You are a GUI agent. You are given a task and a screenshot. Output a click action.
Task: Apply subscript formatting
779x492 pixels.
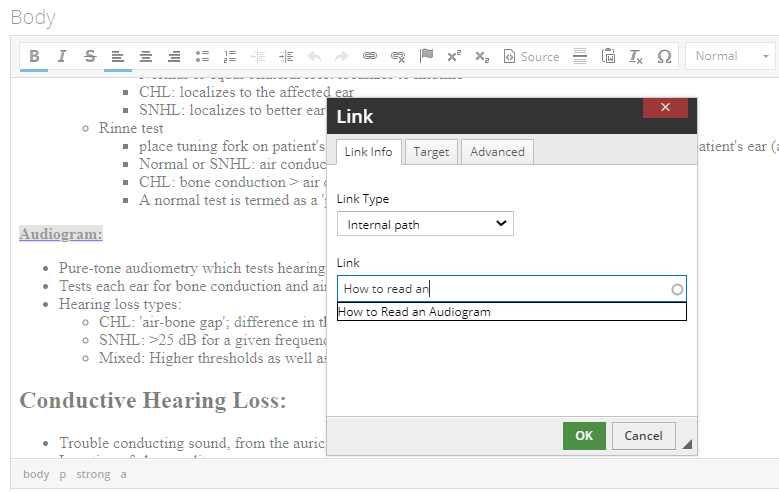[482, 56]
